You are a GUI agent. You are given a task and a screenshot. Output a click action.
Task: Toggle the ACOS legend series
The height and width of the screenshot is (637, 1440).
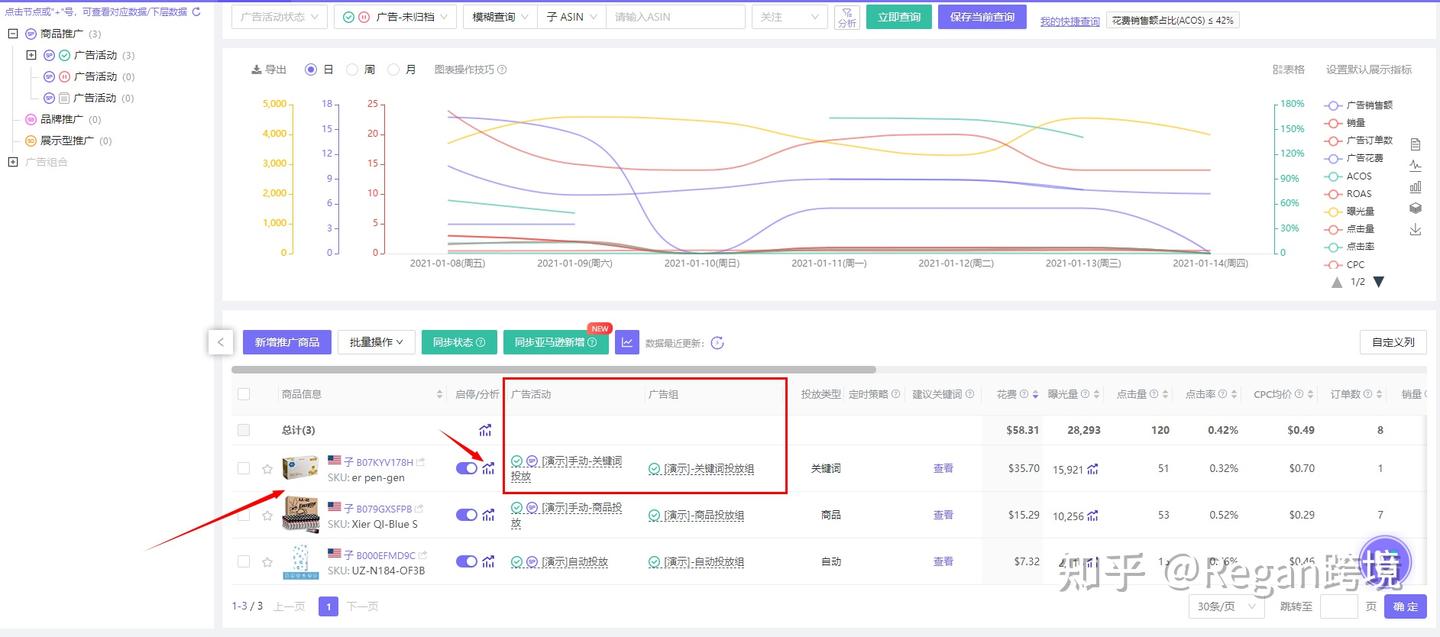coord(1348,176)
